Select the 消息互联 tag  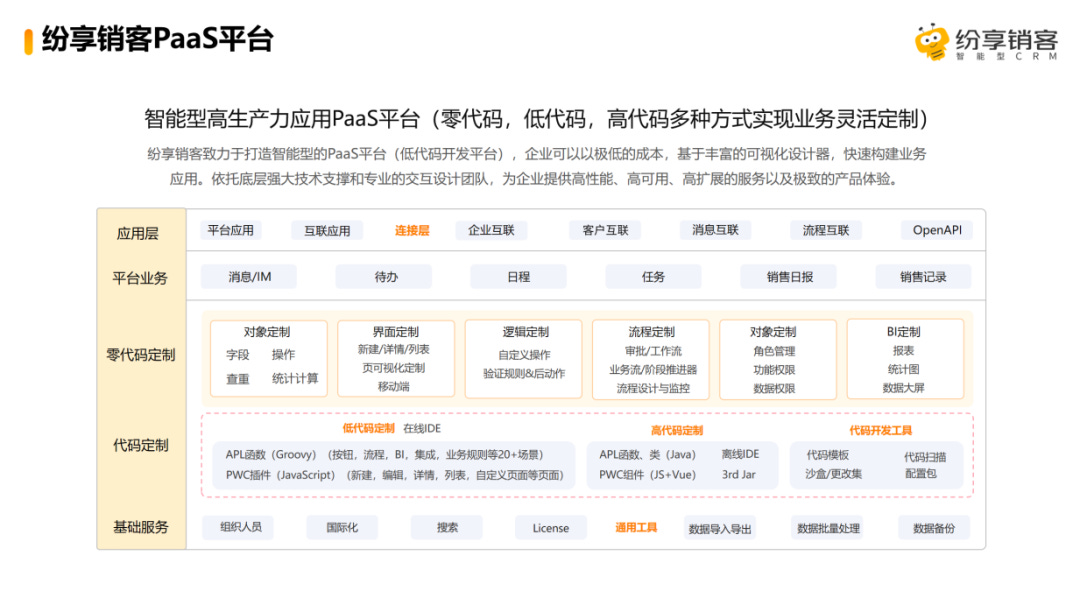[715, 230]
